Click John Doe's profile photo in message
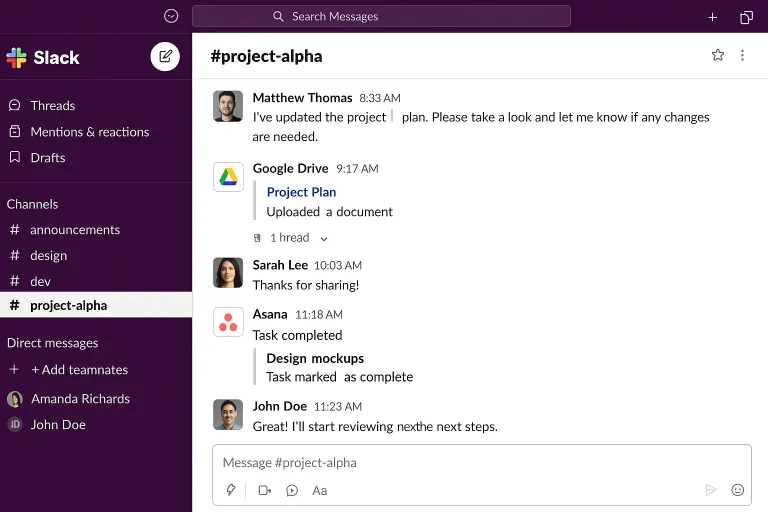The height and width of the screenshot is (512, 768). (x=228, y=414)
